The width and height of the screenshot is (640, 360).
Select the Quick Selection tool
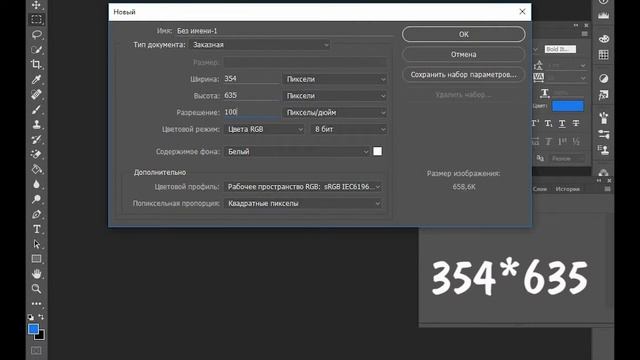click(36, 49)
